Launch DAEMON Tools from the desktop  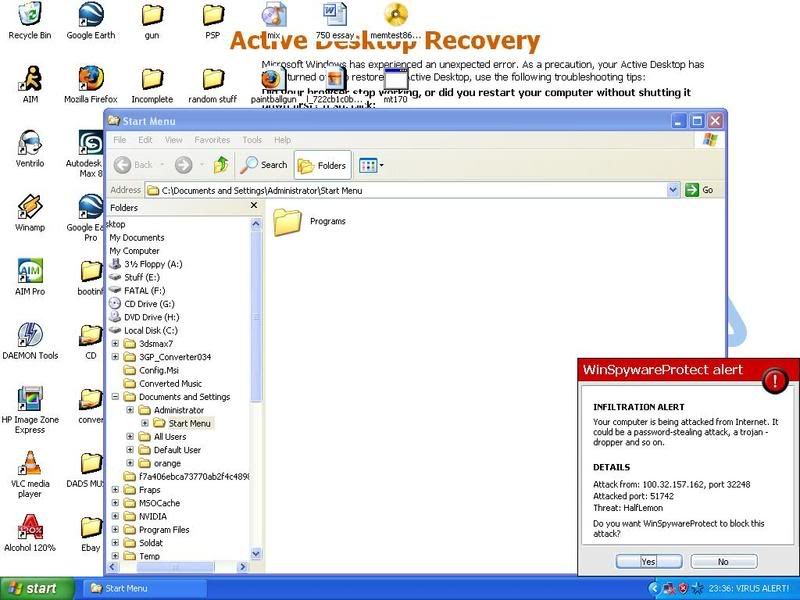tap(30, 341)
